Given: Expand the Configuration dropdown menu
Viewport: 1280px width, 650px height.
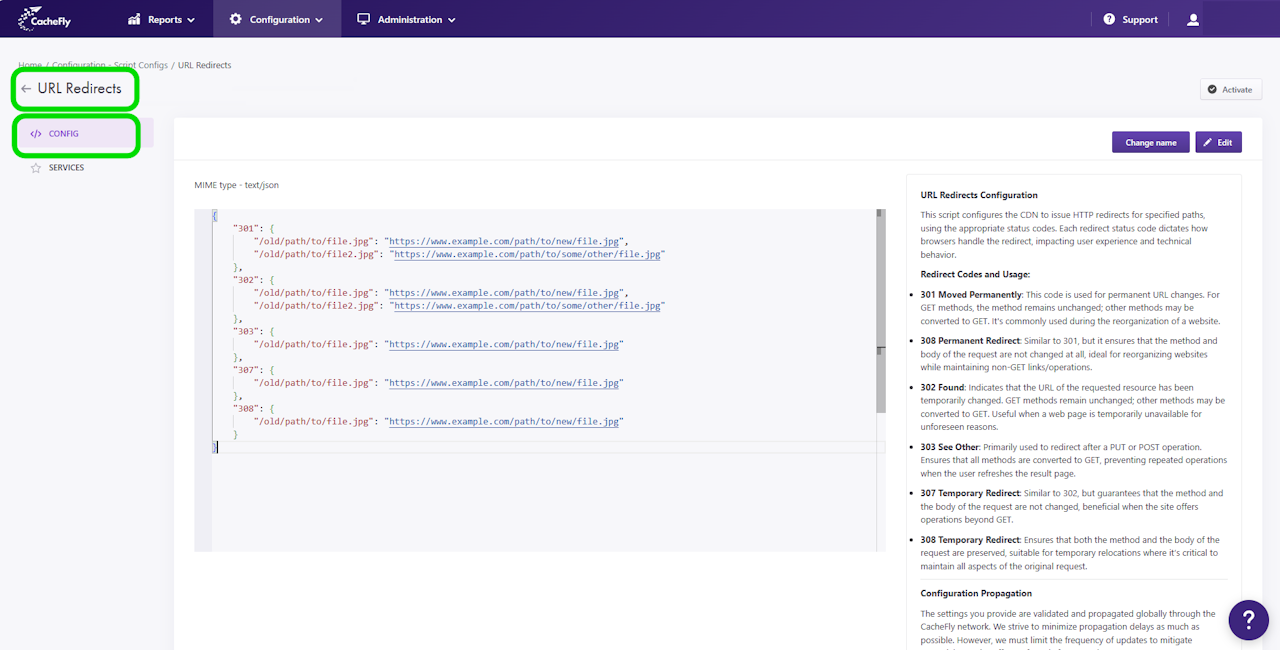Looking at the screenshot, I should point(276,19).
